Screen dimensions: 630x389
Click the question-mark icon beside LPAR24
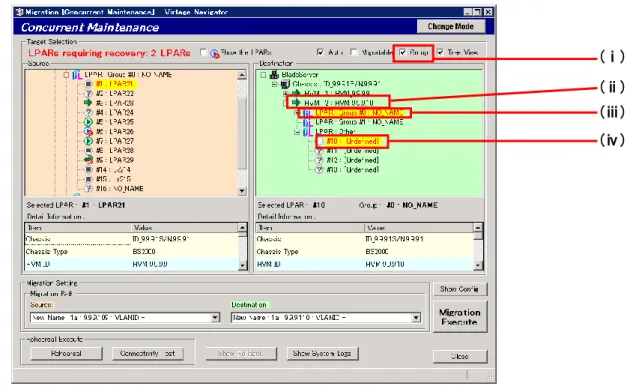88,113
